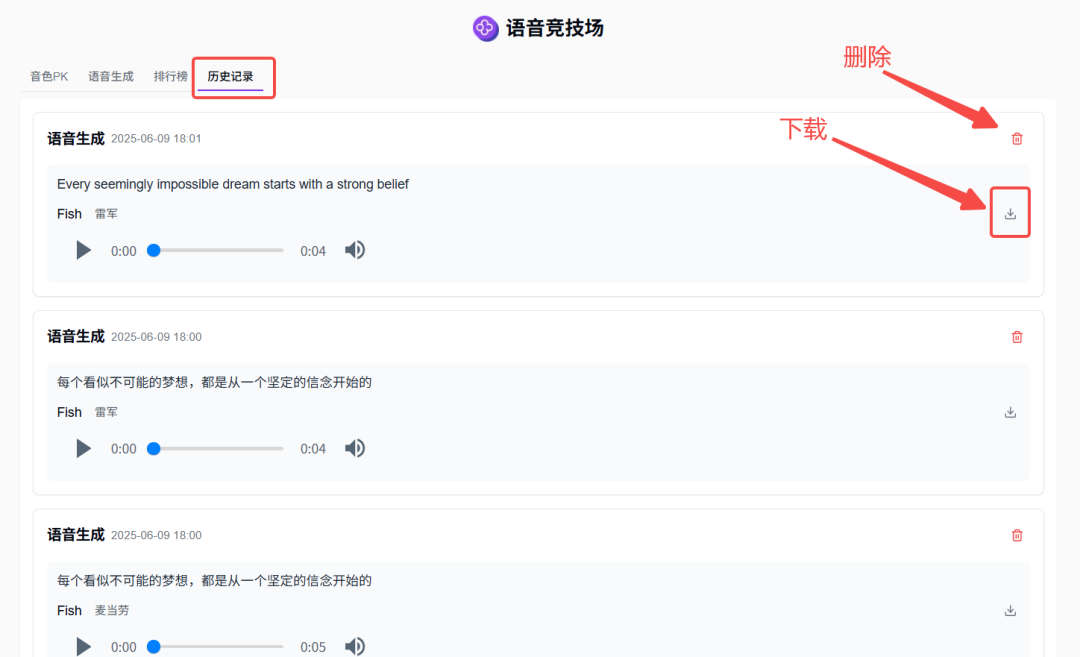Click the 语音生成 heading of the 18:01 record
1080x657 pixels.
tap(76, 139)
